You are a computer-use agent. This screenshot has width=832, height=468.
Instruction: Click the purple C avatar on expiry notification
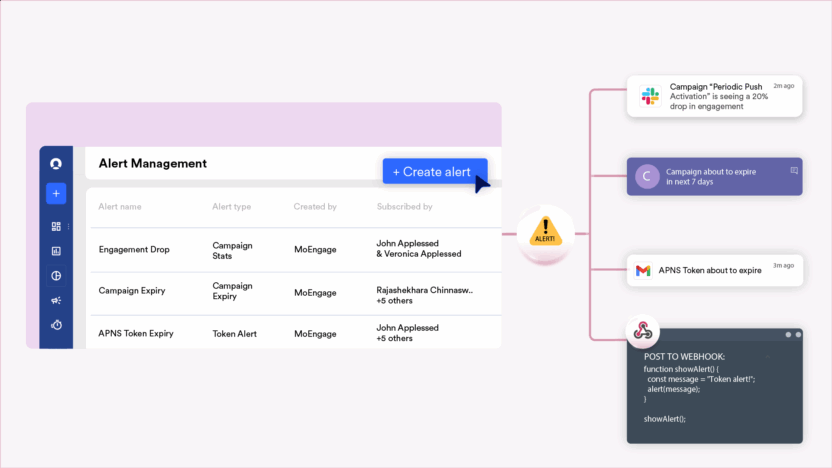[x=647, y=176]
